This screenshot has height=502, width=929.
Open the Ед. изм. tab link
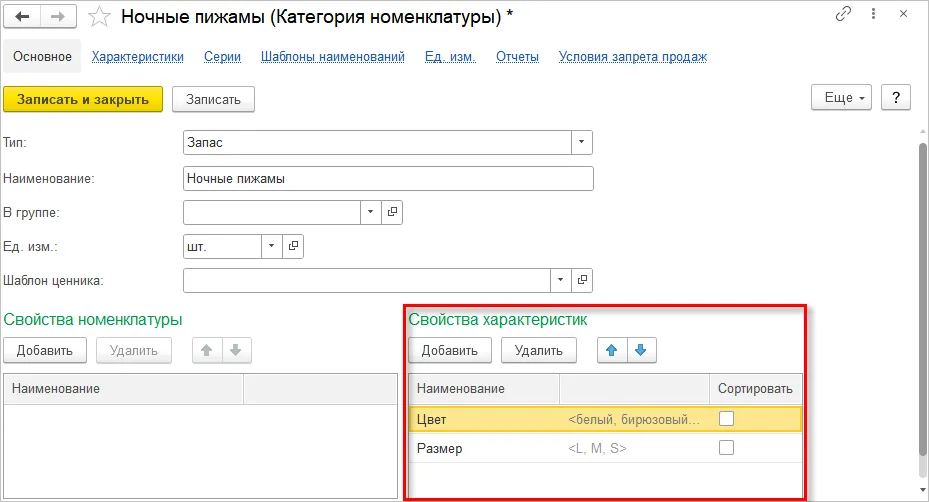pos(450,57)
